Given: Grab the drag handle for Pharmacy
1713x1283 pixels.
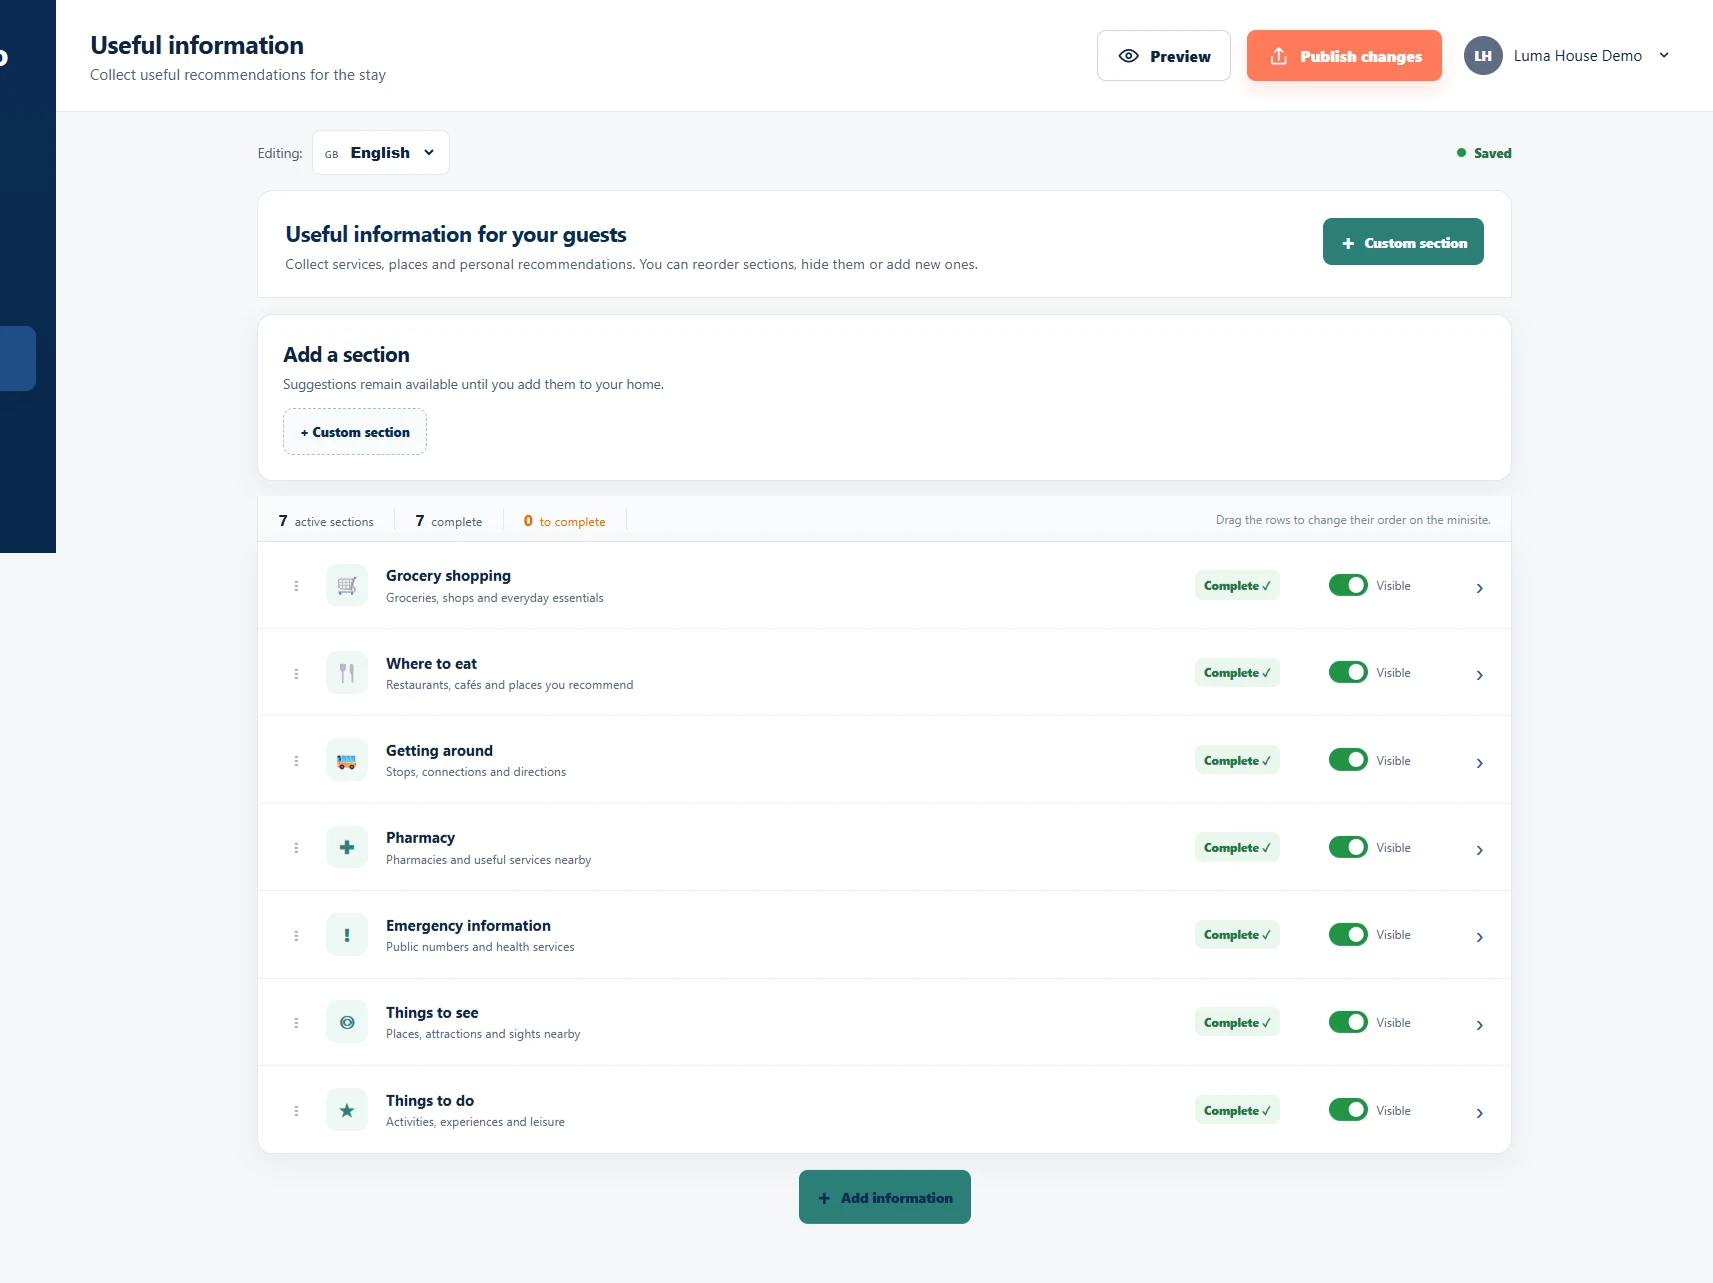Looking at the screenshot, I should coord(296,848).
